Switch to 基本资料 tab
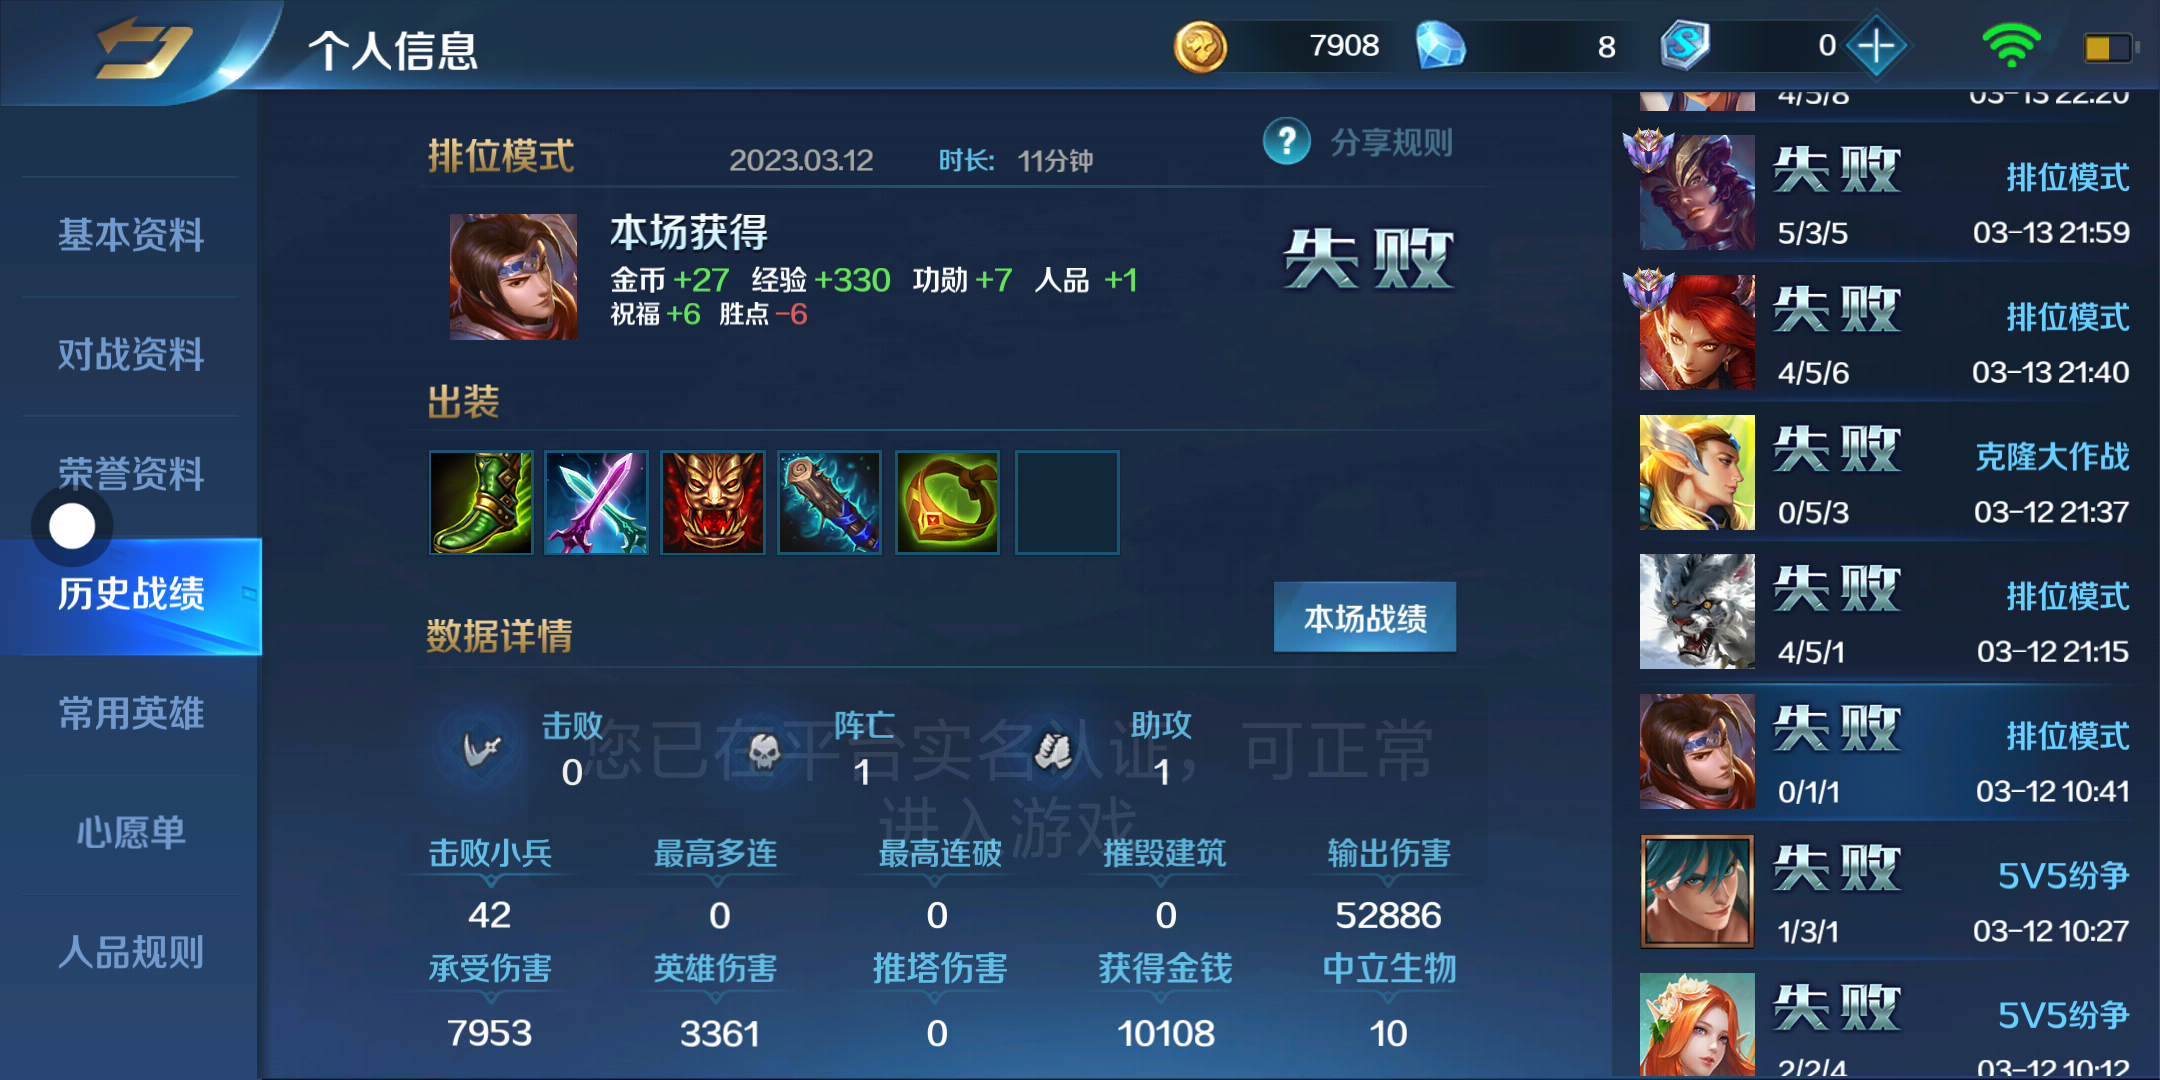The image size is (2160, 1080). (x=131, y=236)
